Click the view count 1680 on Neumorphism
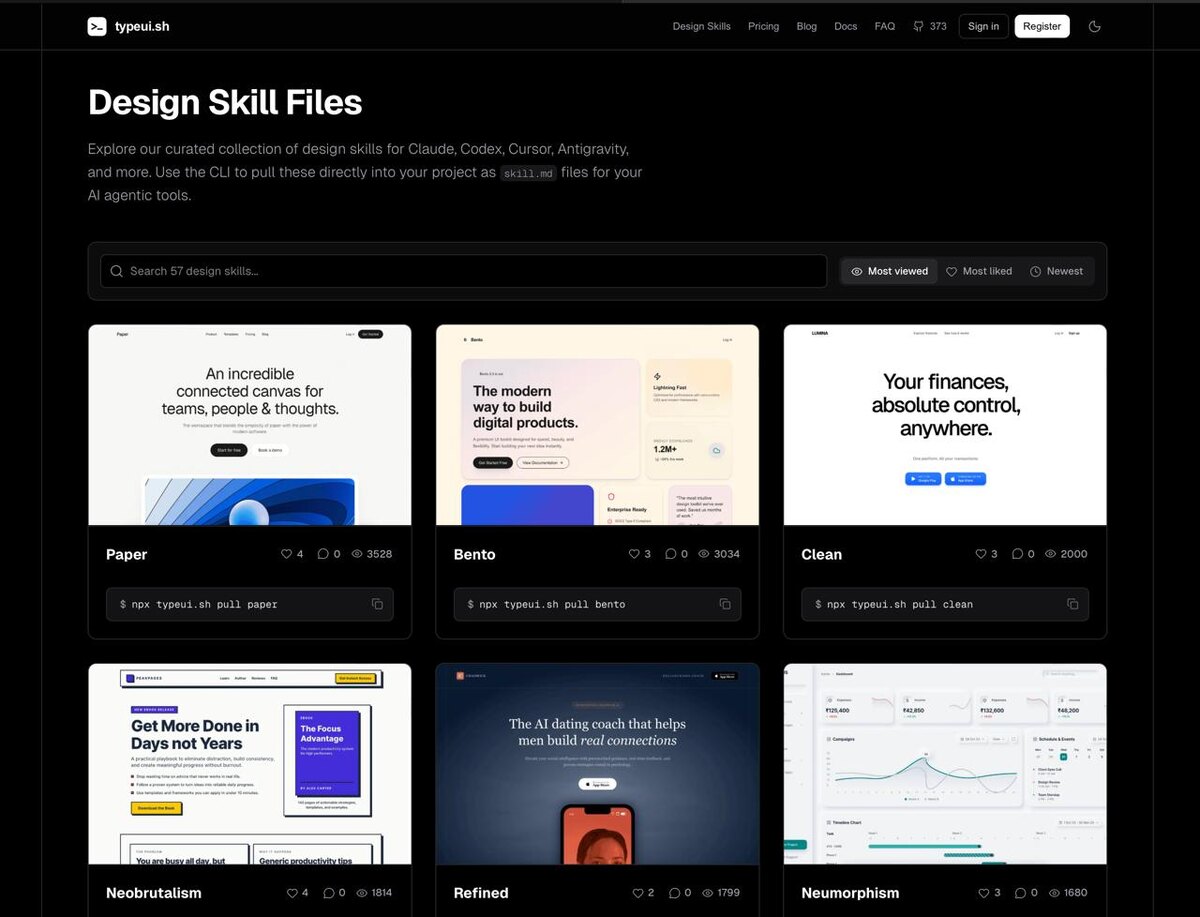 coord(1068,893)
